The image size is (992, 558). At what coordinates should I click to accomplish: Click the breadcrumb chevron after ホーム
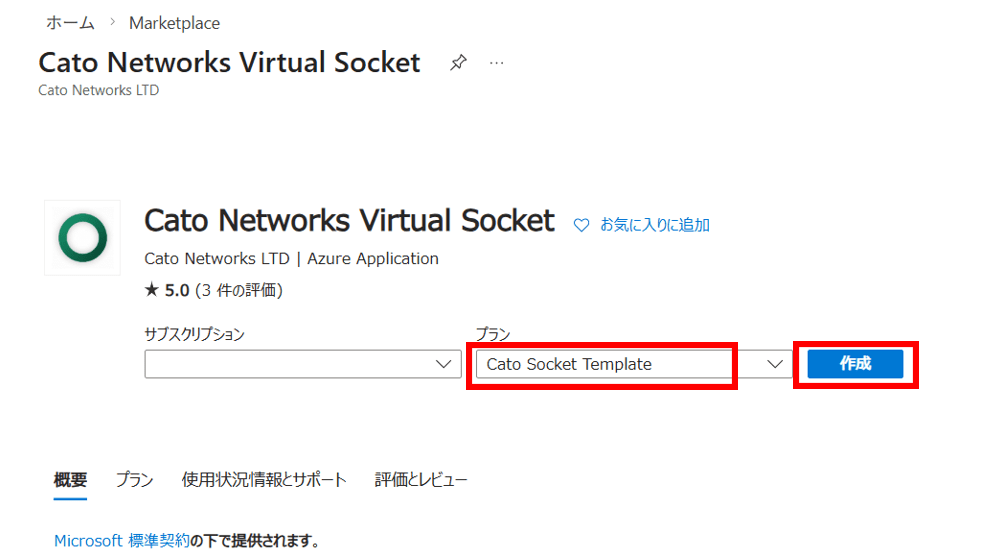coord(111,23)
